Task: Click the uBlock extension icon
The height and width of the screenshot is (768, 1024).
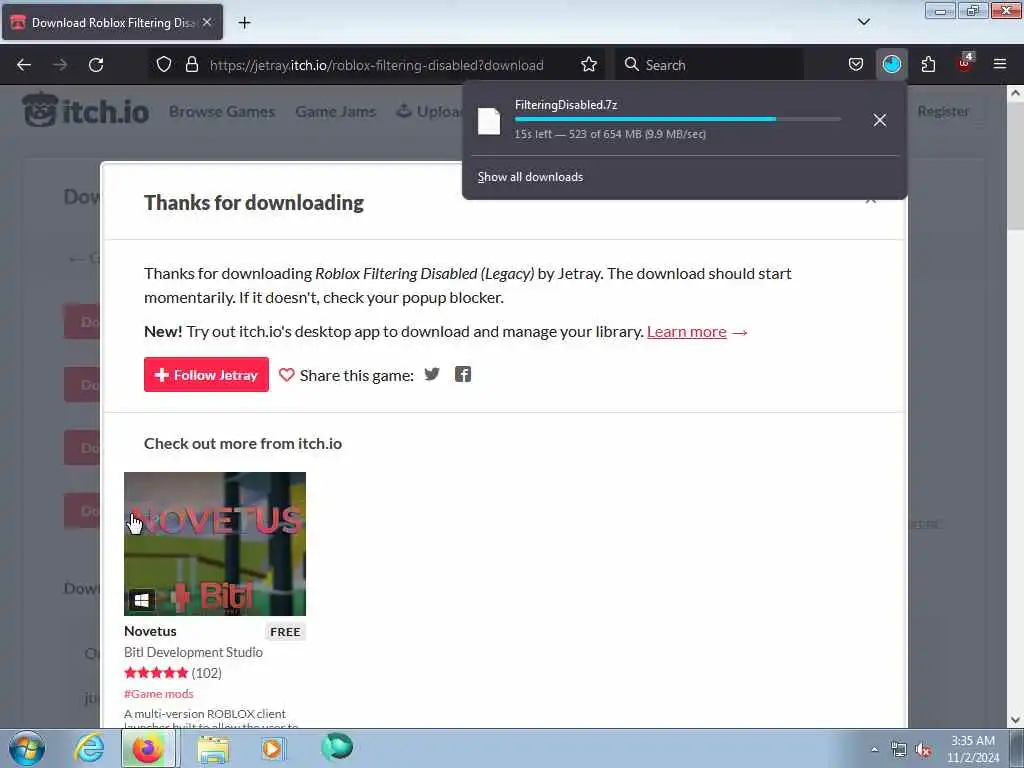Action: [965, 64]
